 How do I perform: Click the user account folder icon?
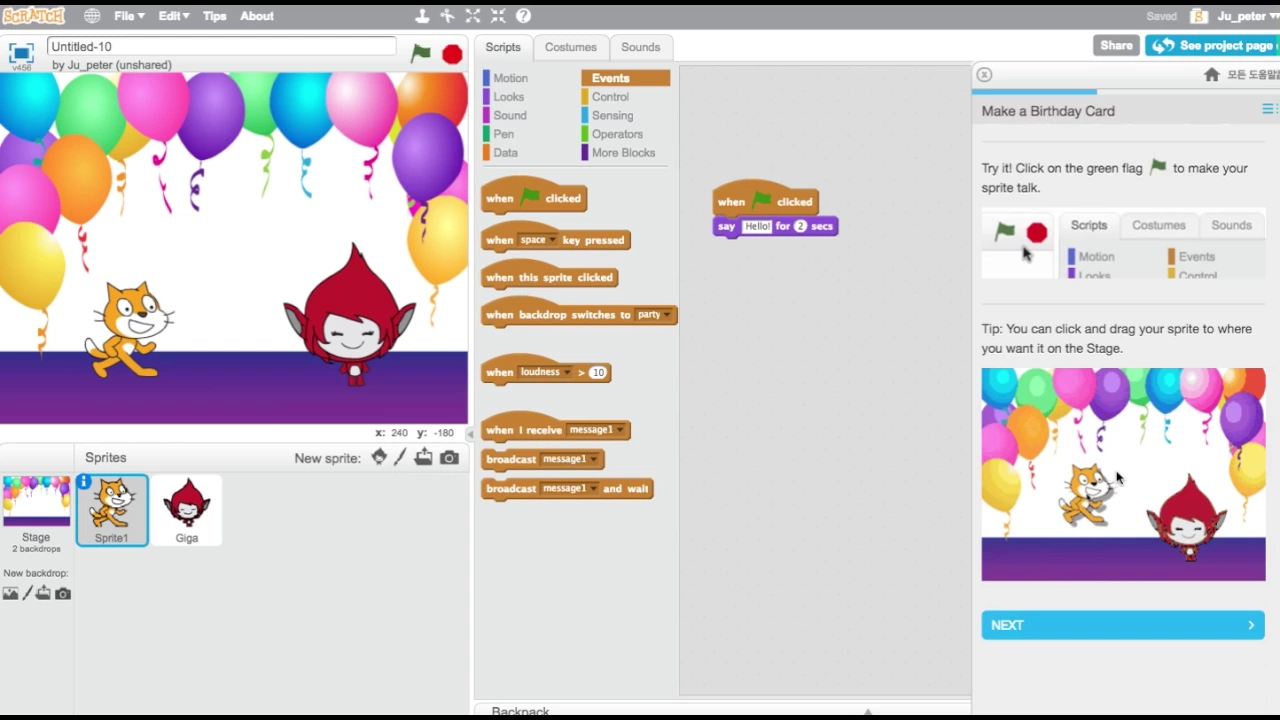pos(1199,16)
